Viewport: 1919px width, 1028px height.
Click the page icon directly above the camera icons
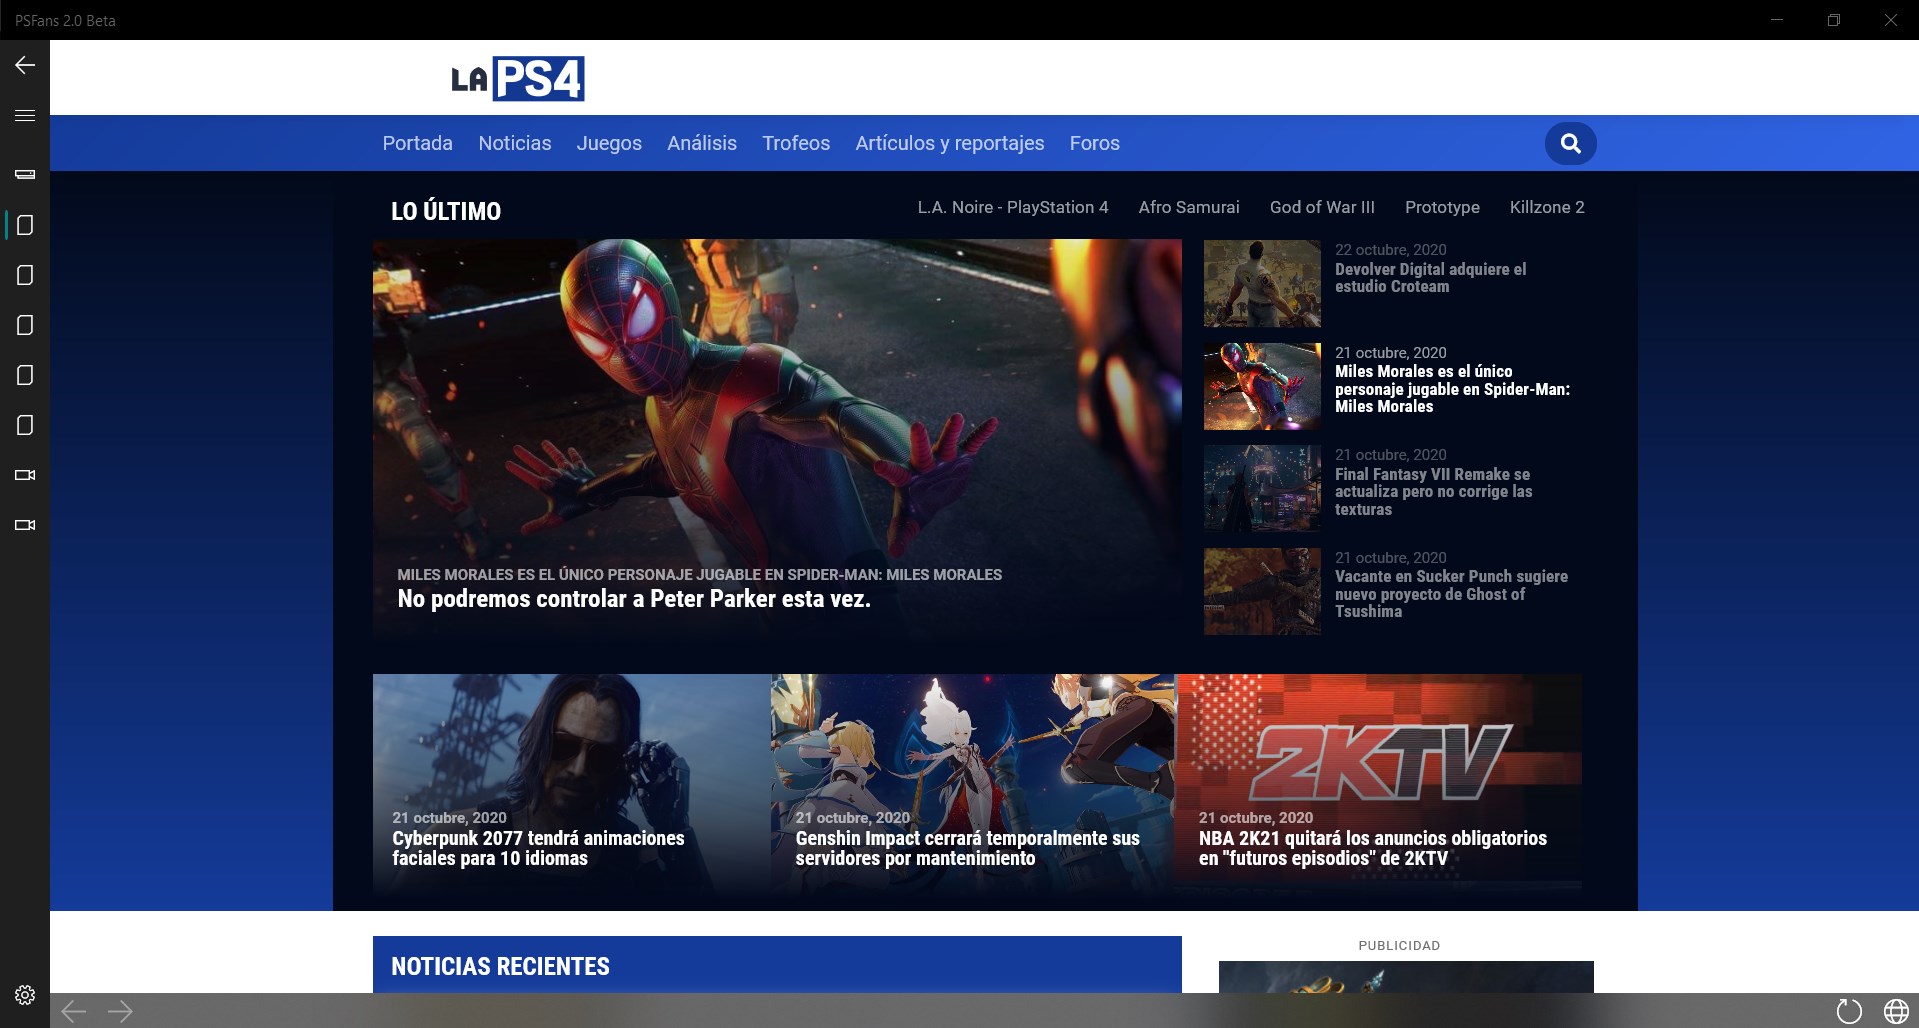coord(25,425)
